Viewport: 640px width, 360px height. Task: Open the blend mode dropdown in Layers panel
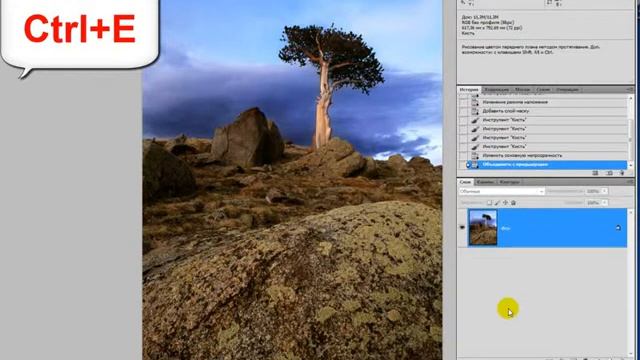pyautogui.click(x=502, y=191)
